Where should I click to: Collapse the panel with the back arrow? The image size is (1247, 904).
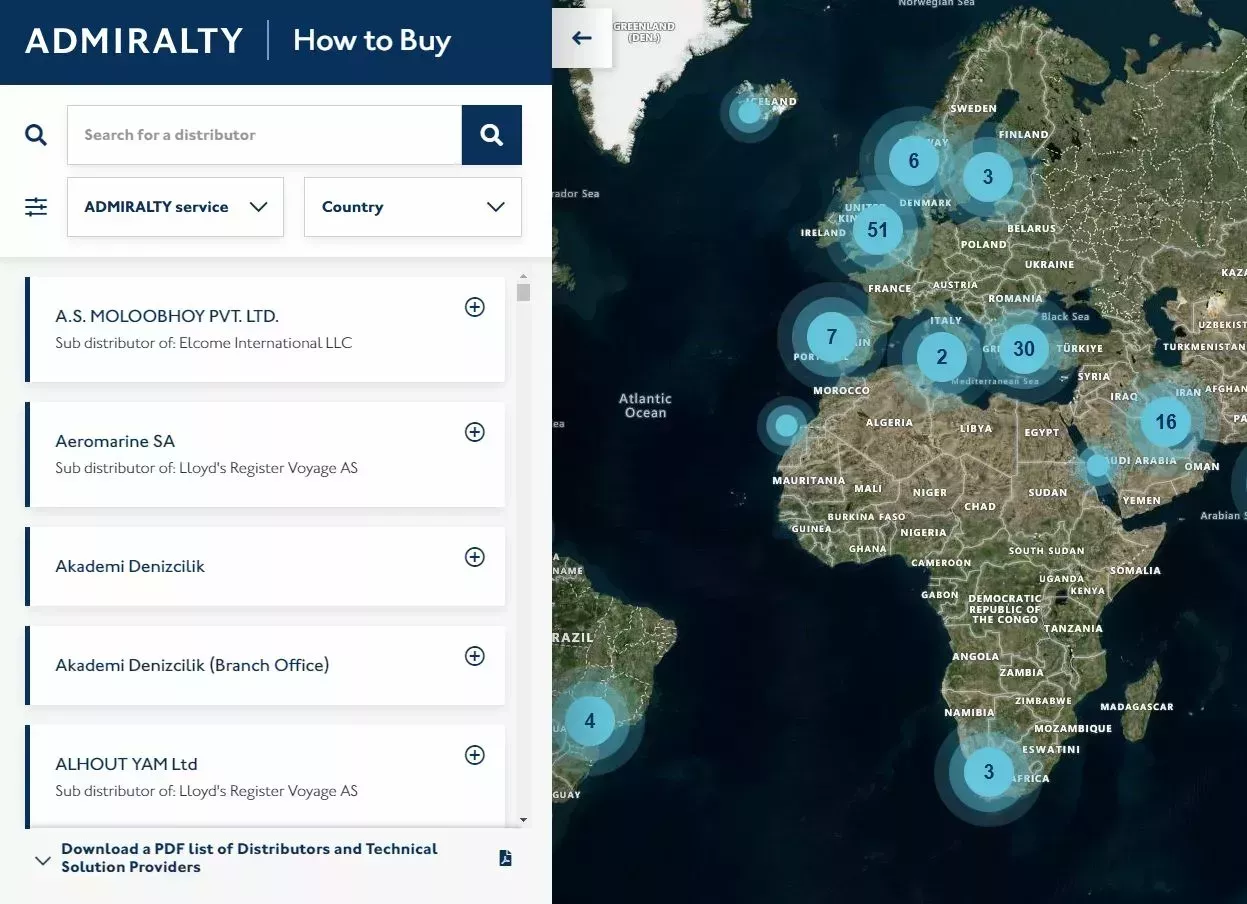pos(582,38)
